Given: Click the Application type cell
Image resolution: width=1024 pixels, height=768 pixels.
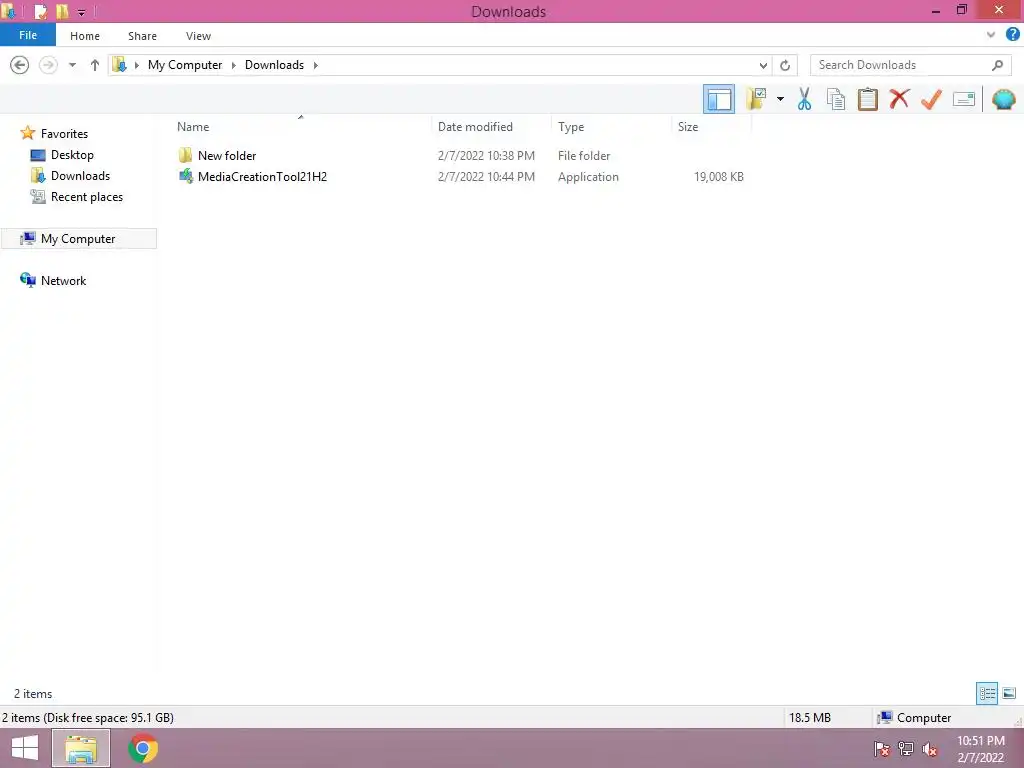Looking at the screenshot, I should coord(588,176).
